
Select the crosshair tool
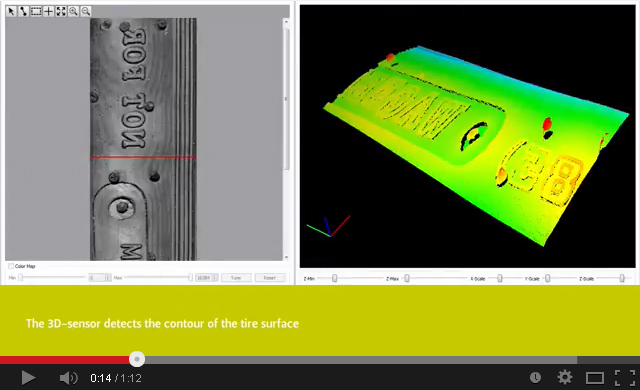pyautogui.click(x=49, y=11)
